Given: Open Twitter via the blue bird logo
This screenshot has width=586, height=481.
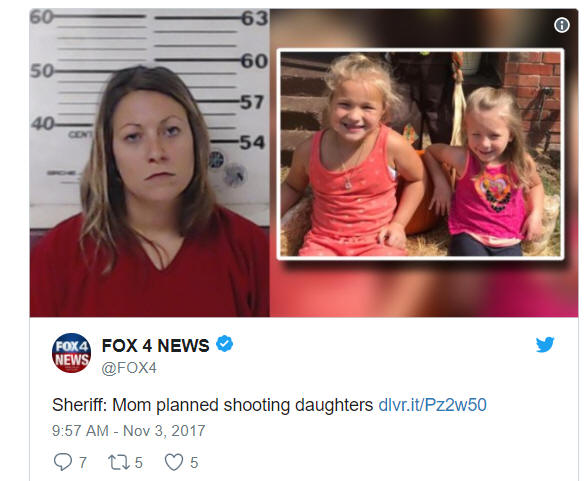Looking at the screenshot, I should 545,345.
